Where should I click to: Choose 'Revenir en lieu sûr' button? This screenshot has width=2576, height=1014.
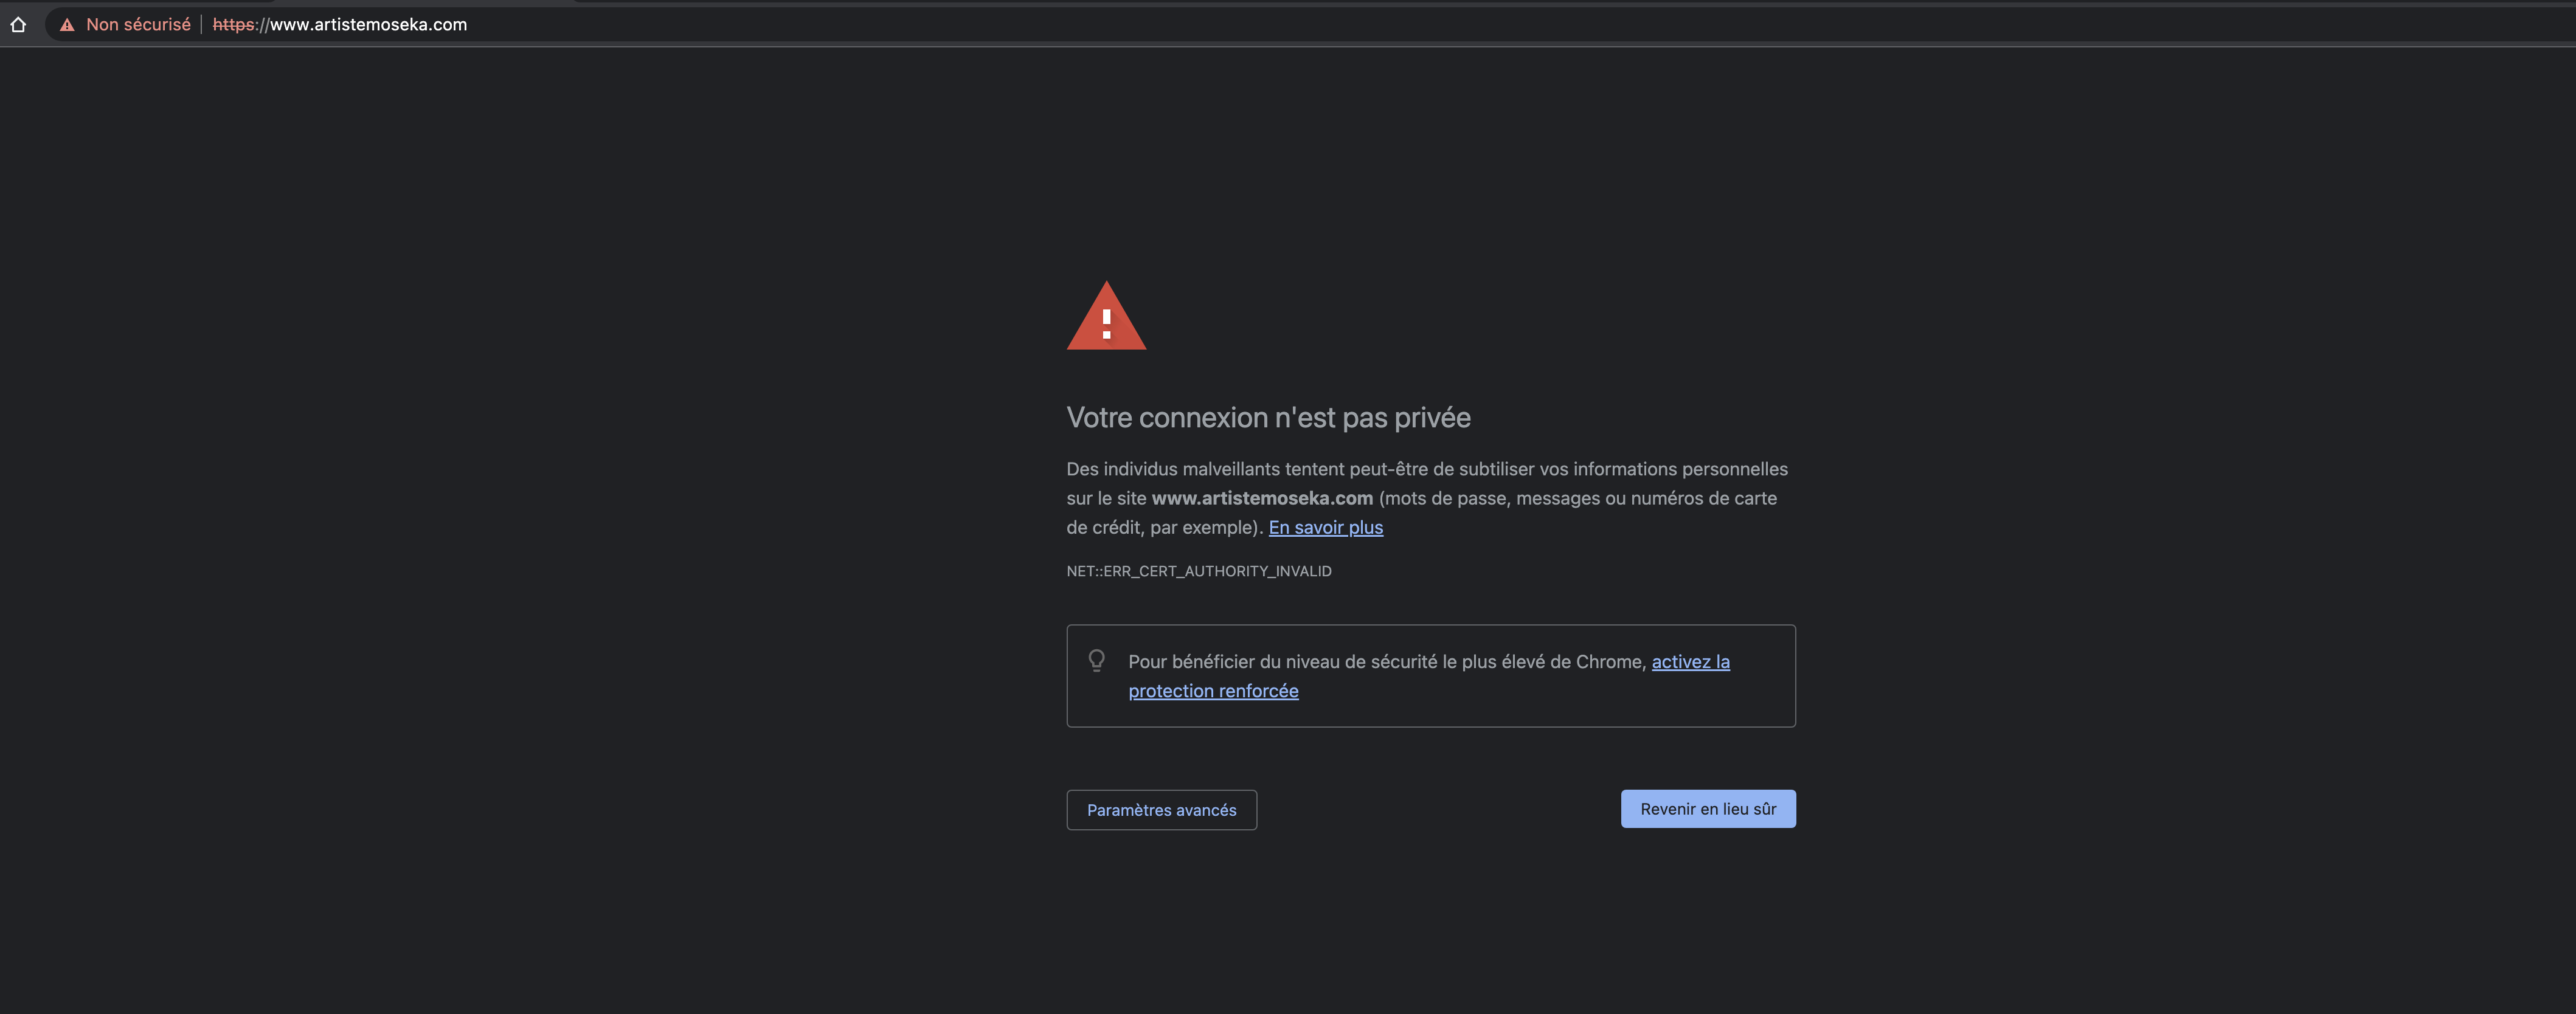coord(1708,809)
